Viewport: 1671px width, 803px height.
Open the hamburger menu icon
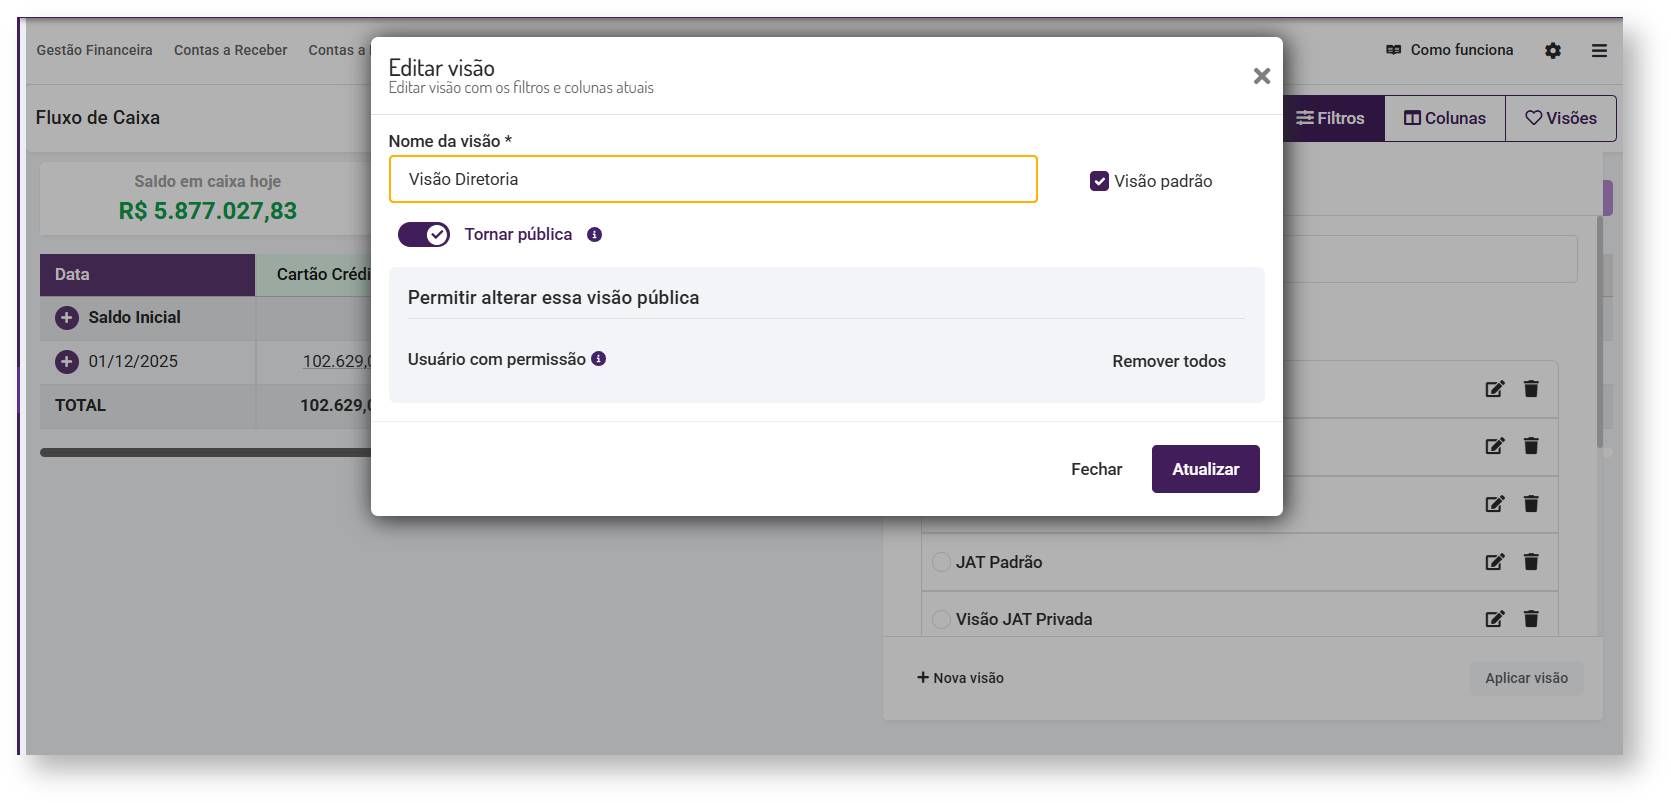tap(1599, 50)
